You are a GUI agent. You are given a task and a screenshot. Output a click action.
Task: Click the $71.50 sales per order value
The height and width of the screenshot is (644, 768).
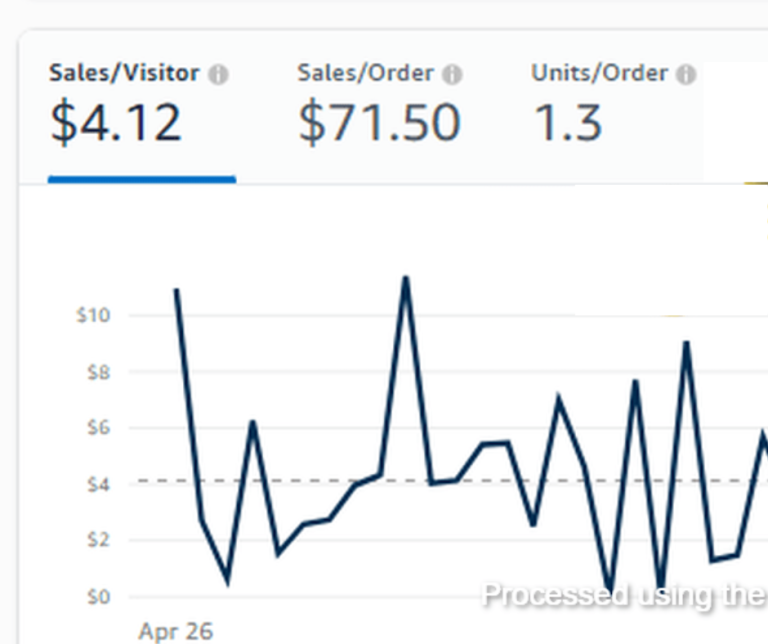coord(379,122)
